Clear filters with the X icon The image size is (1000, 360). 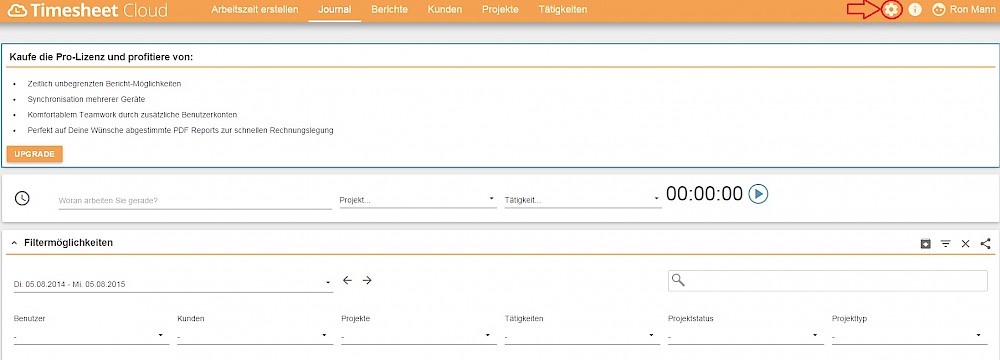click(x=966, y=244)
